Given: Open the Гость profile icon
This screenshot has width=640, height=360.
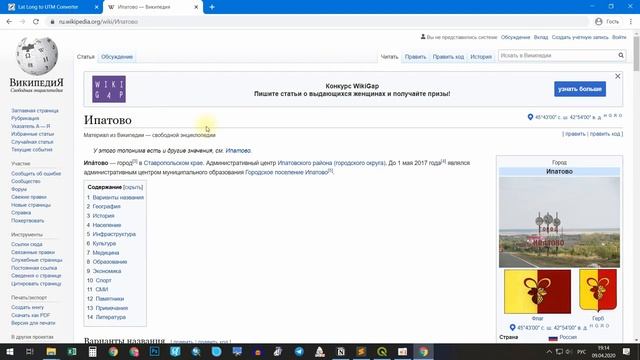Looking at the screenshot, I should [x=599, y=22].
